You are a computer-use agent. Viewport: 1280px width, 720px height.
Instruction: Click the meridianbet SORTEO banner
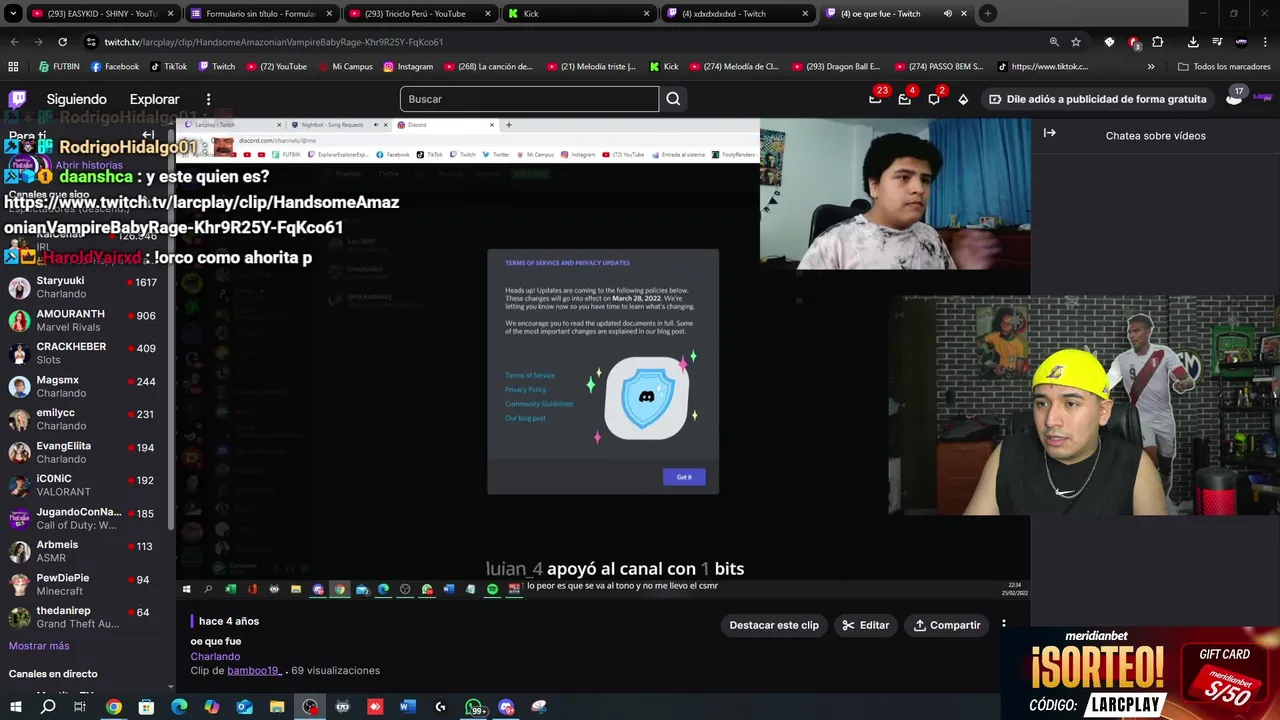(1140, 676)
